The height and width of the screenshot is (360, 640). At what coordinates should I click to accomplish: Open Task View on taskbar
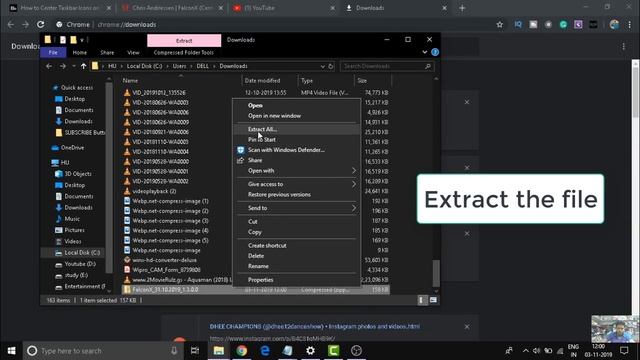[195, 351]
